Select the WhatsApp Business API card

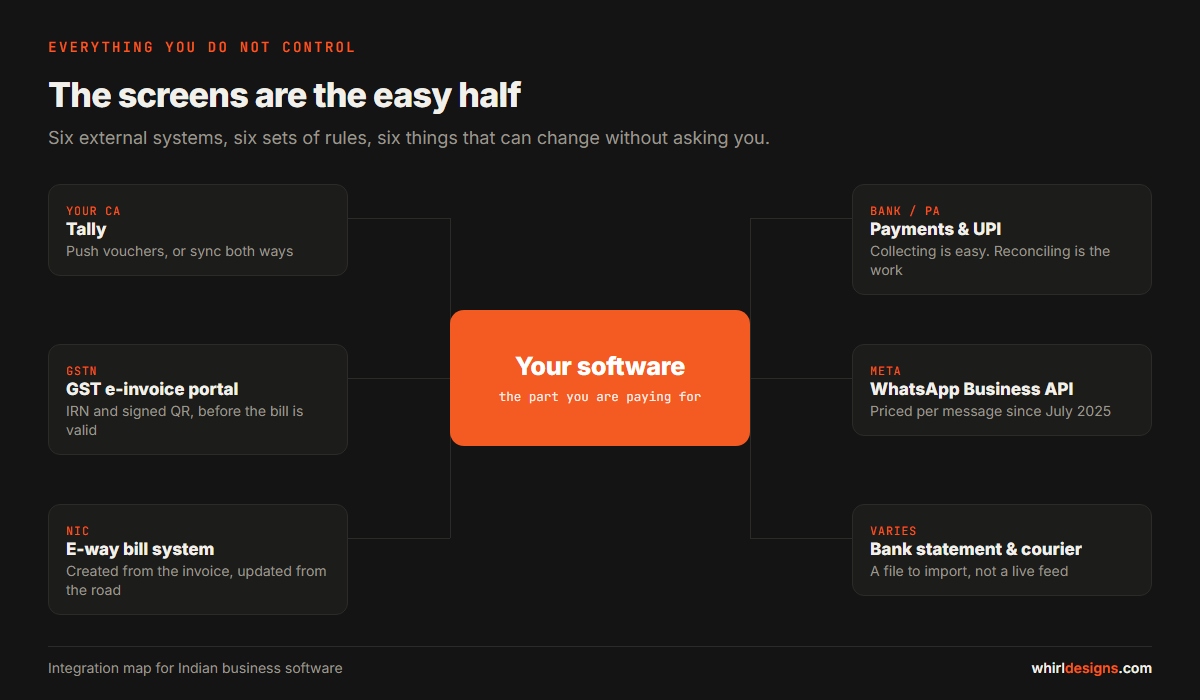coord(1002,390)
